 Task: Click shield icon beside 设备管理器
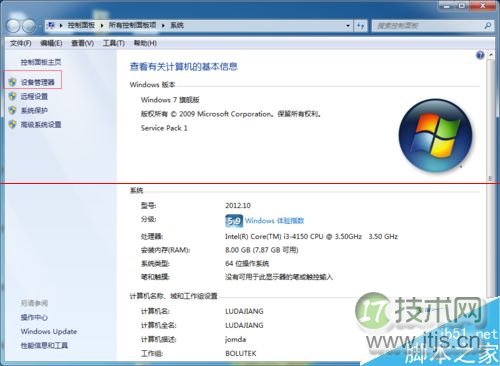point(13,82)
